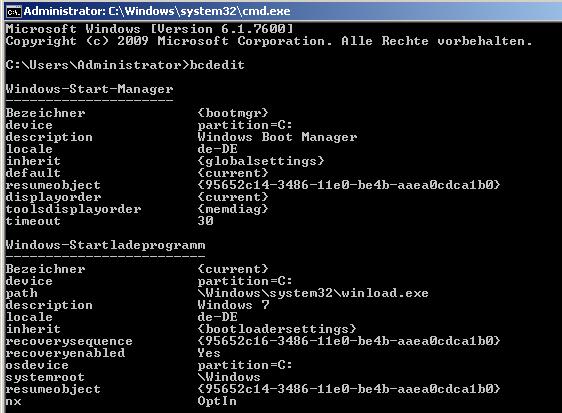The height and width of the screenshot is (413, 562).
Task: Click the osdevice partition=C: value
Action: (245, 365)
